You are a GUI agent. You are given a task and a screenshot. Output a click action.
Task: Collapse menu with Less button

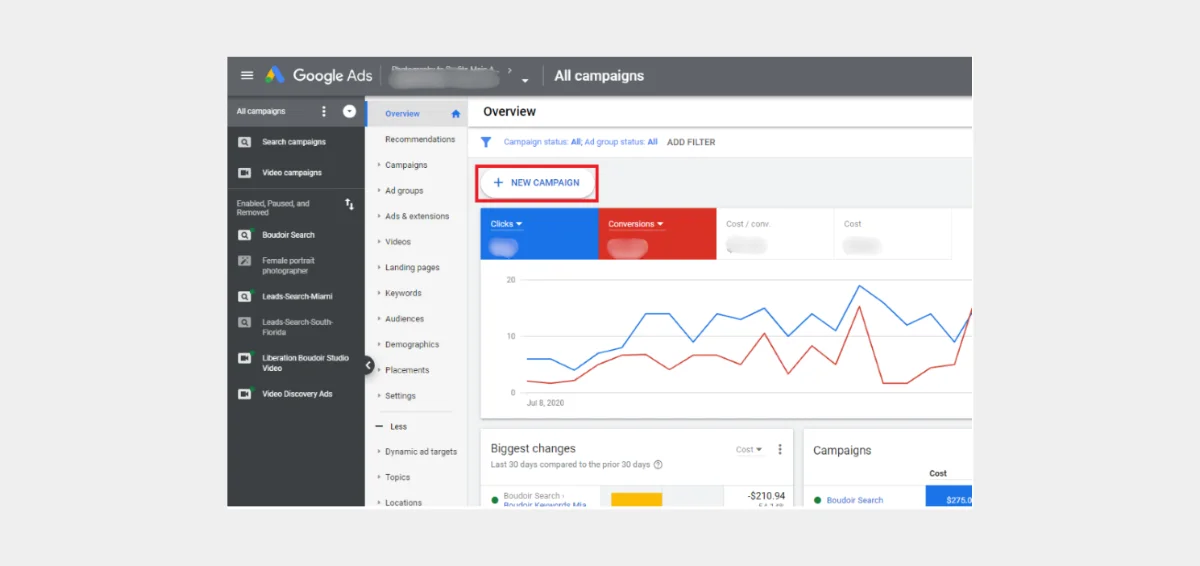pos(392,427)
